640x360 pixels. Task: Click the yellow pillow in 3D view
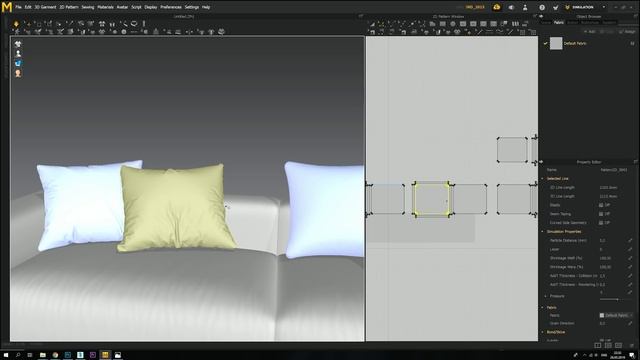176,207
